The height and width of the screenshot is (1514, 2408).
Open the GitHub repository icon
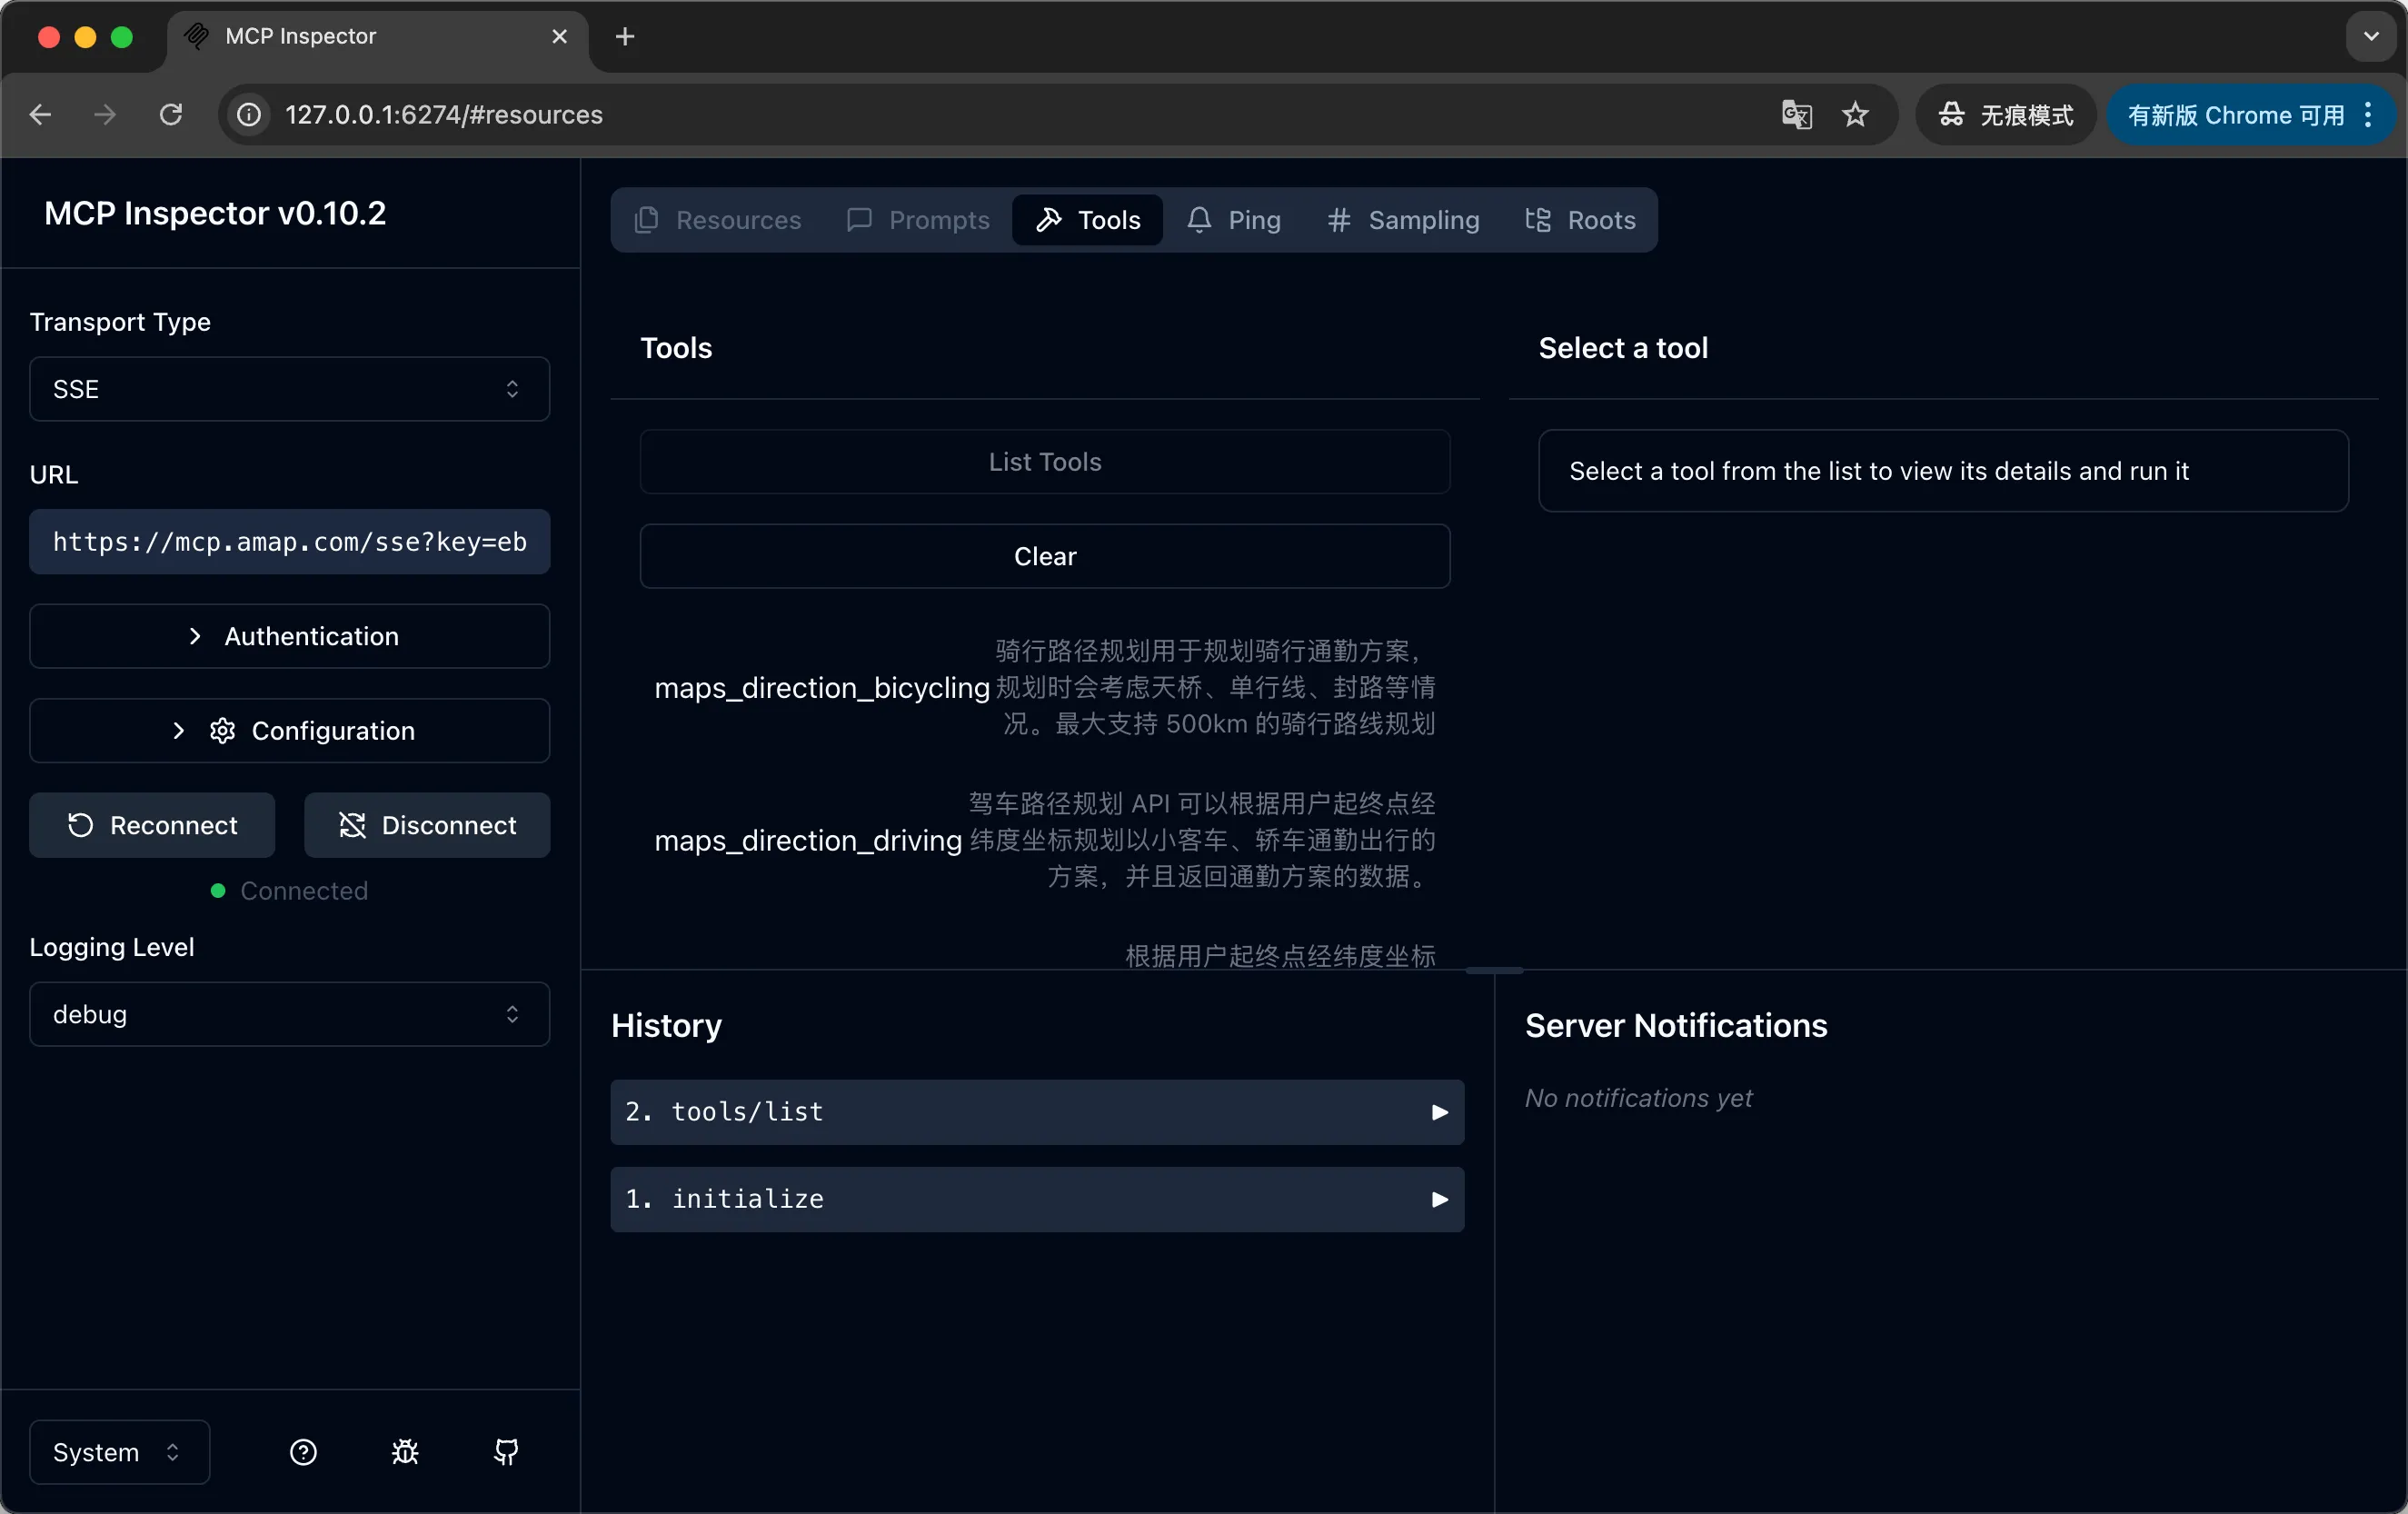tap(506, 1452)
